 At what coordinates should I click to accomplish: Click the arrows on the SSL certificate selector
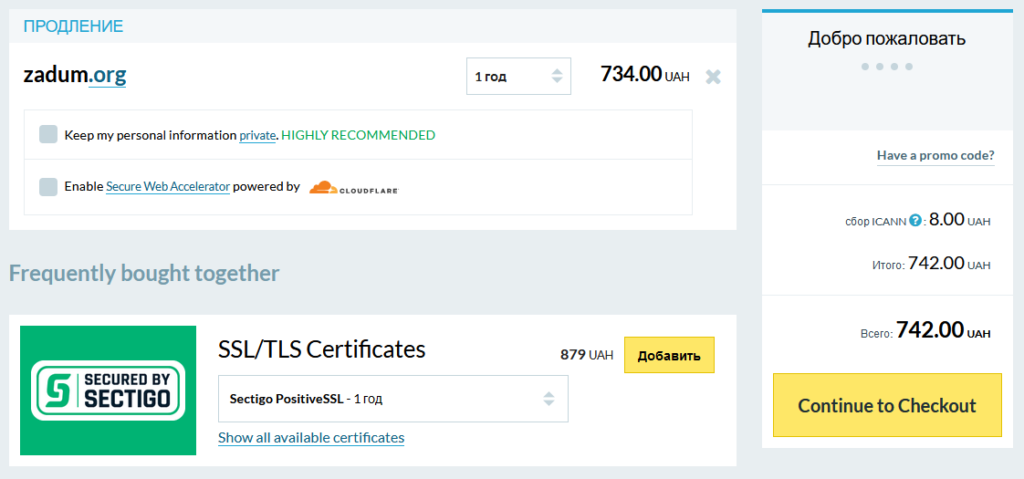pos(549,399)
